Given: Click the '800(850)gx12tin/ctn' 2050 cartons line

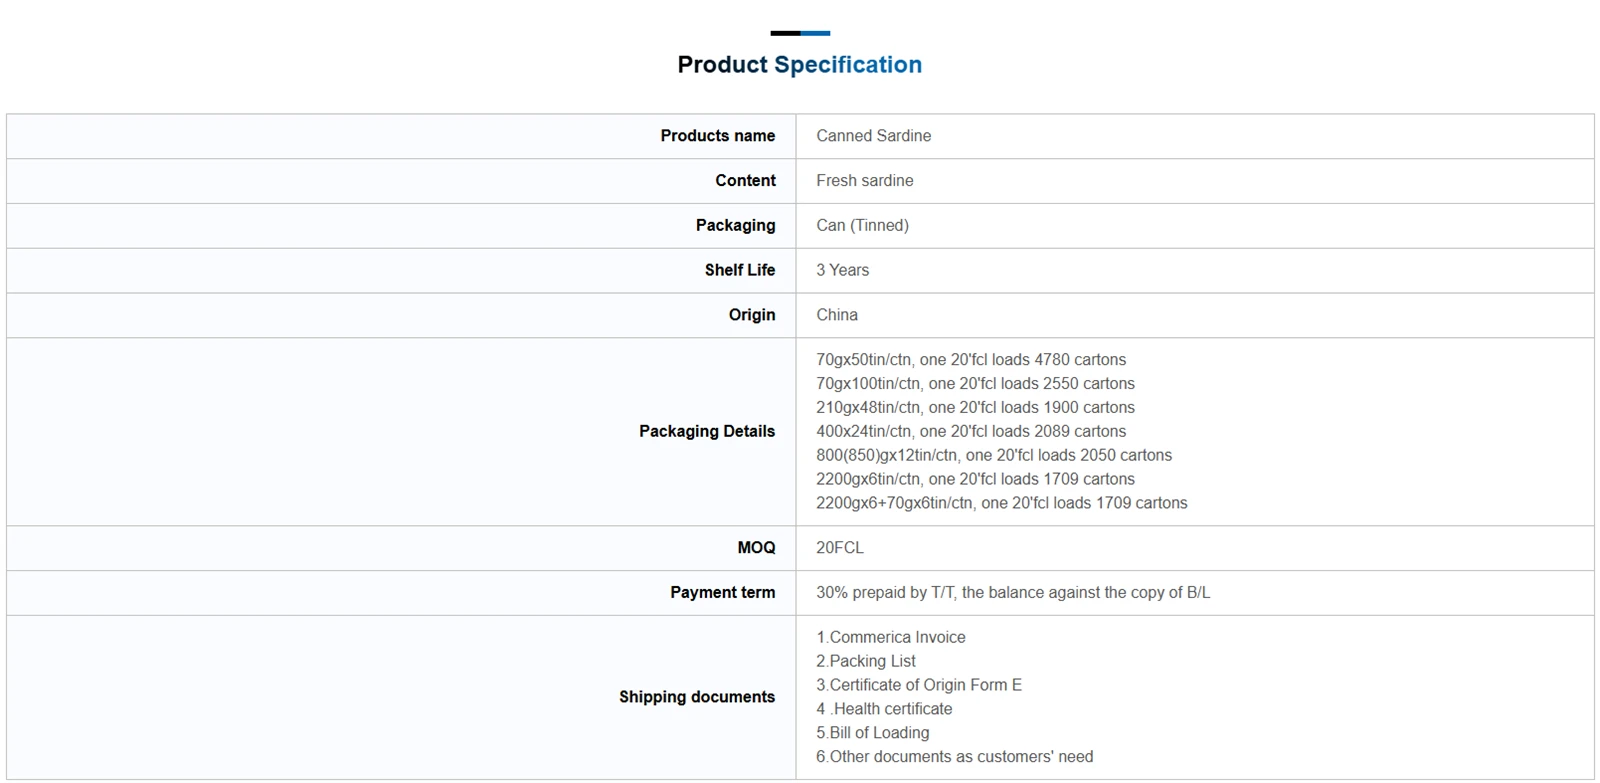Looking at the screenshot, I should [994, 456].
